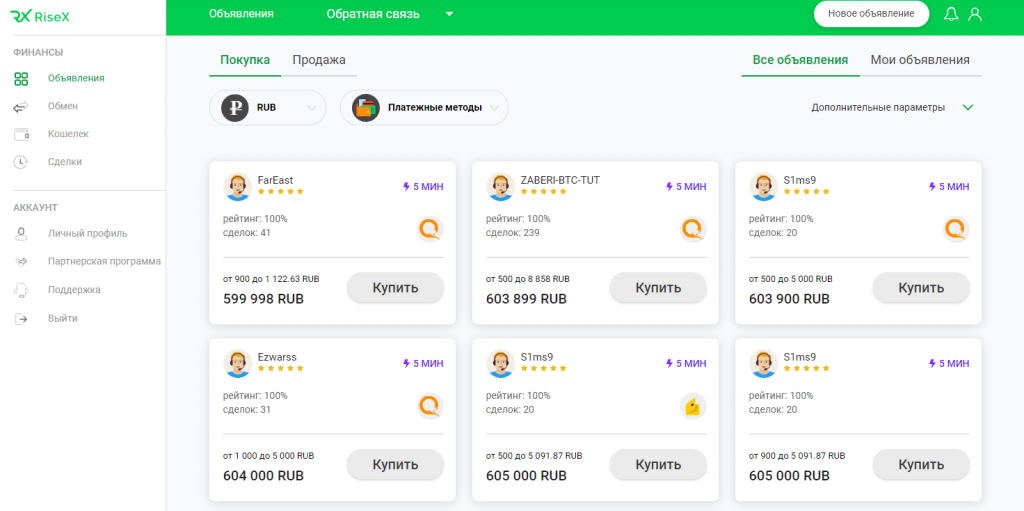Click the Ezwarss seller avatar
Image resolution: width=1024 pixels, height=511 pixels.
click(238, 363)
